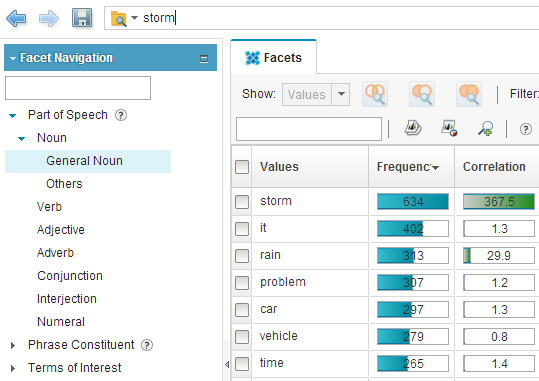Select the Adjective facet

[x=60, y=230]
